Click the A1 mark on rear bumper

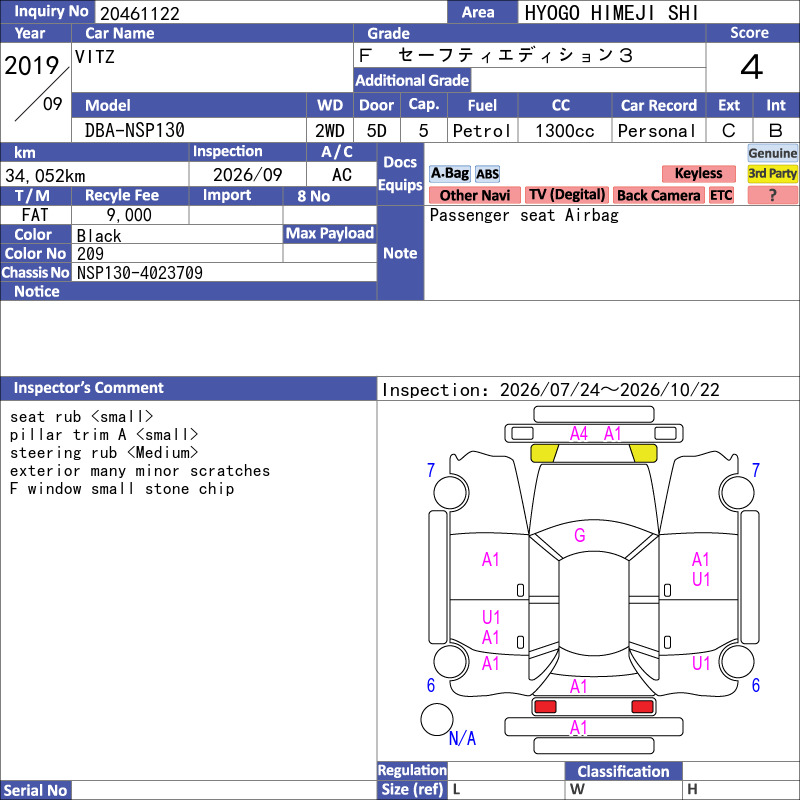pos(579,728)
